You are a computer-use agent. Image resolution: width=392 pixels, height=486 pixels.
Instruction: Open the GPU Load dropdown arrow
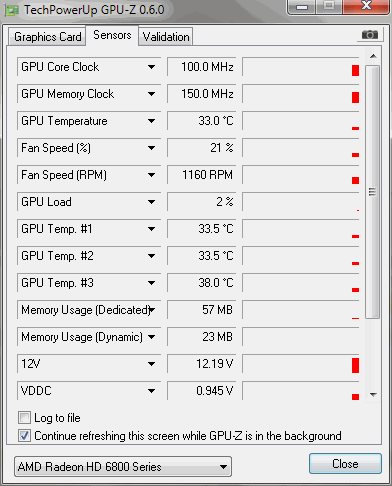(x=151, y=202)
